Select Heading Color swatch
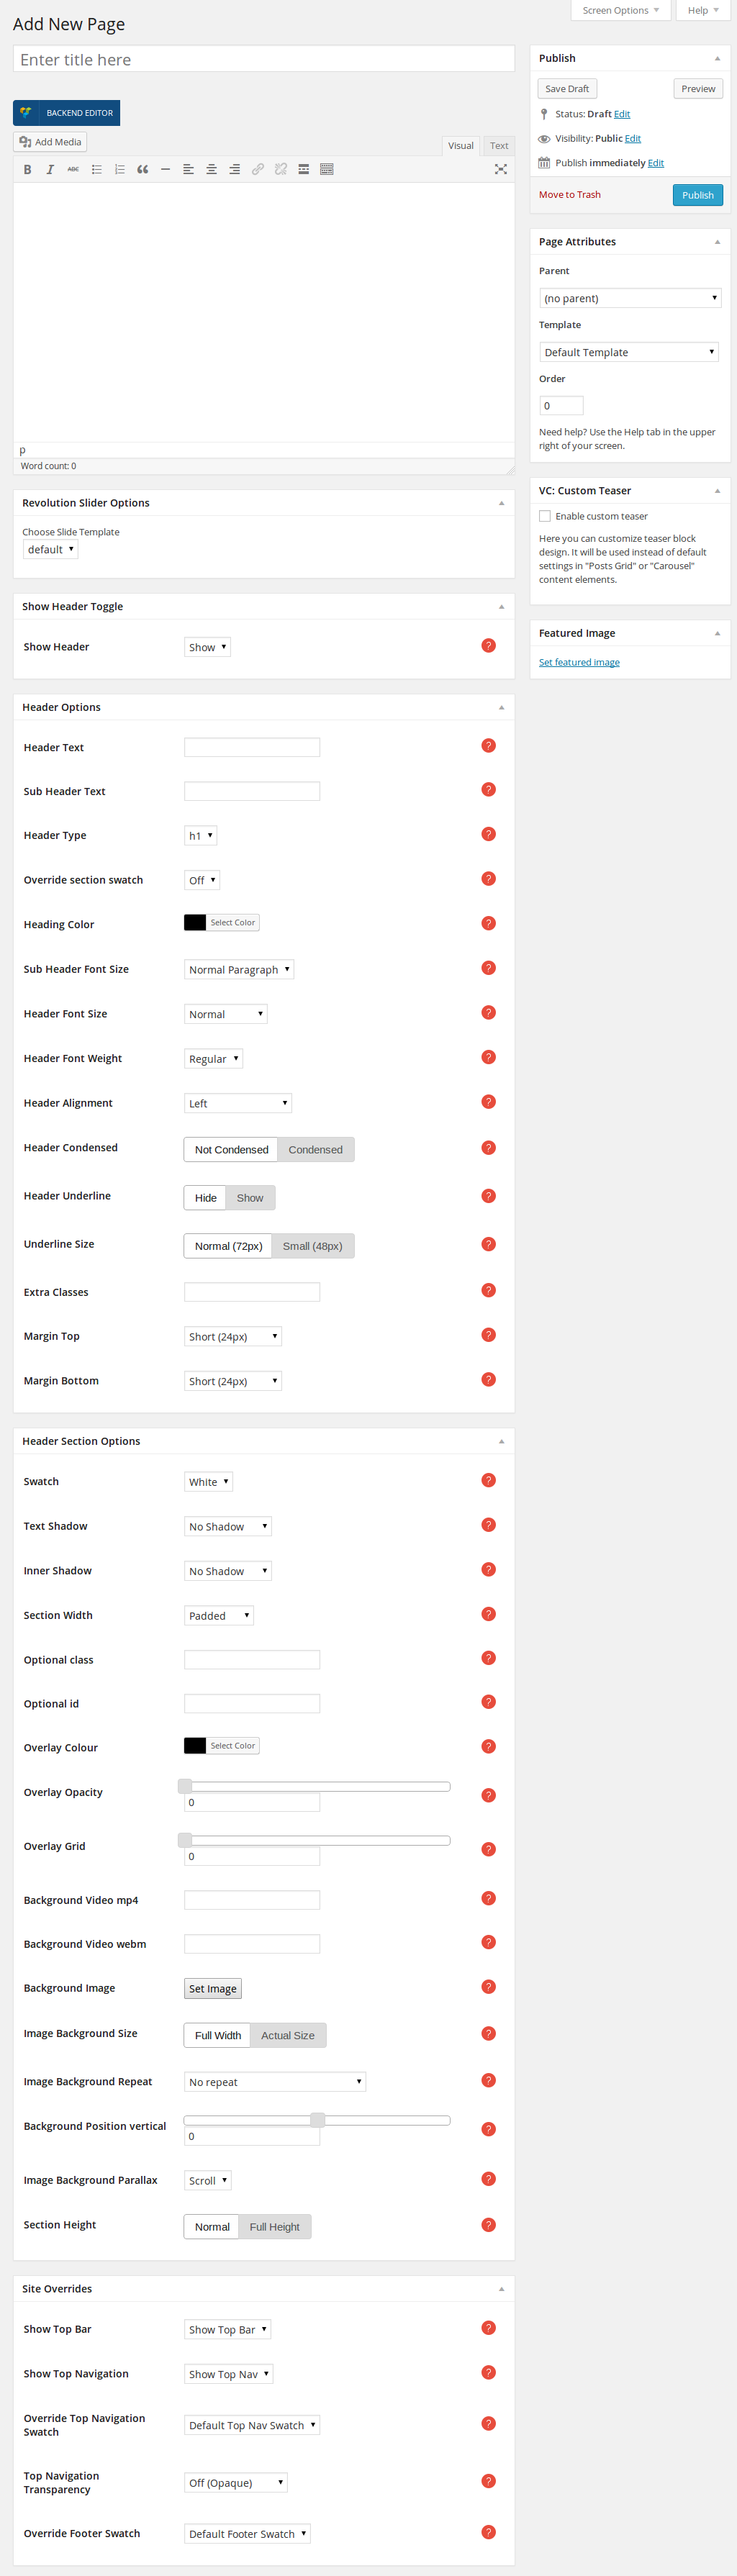Screen dimensions: 737x2576 coord(222,922)
